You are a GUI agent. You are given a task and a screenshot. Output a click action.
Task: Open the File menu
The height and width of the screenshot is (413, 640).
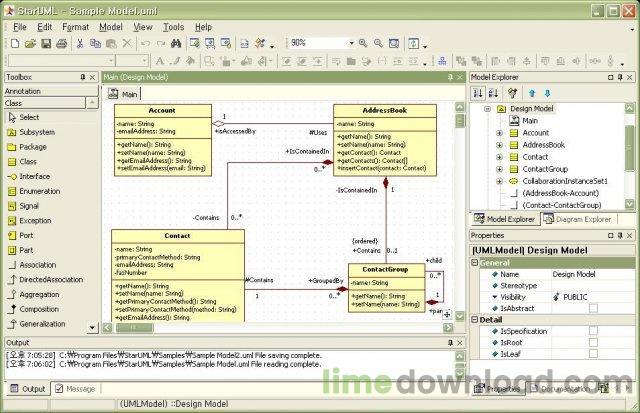(x=20, y=27)
